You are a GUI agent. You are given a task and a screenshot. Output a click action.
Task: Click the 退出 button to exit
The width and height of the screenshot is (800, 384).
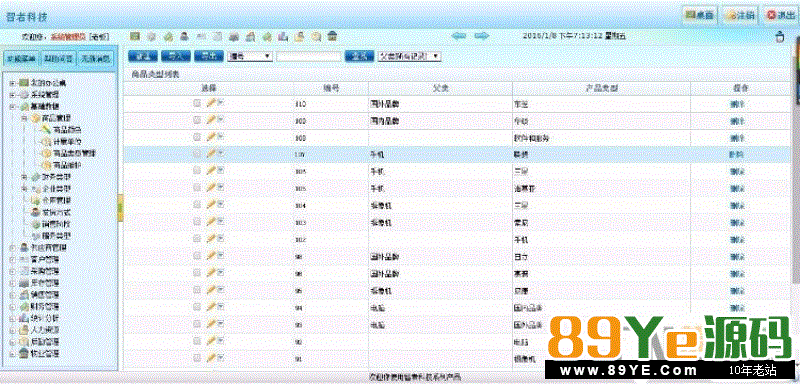(x=780, y=15)
